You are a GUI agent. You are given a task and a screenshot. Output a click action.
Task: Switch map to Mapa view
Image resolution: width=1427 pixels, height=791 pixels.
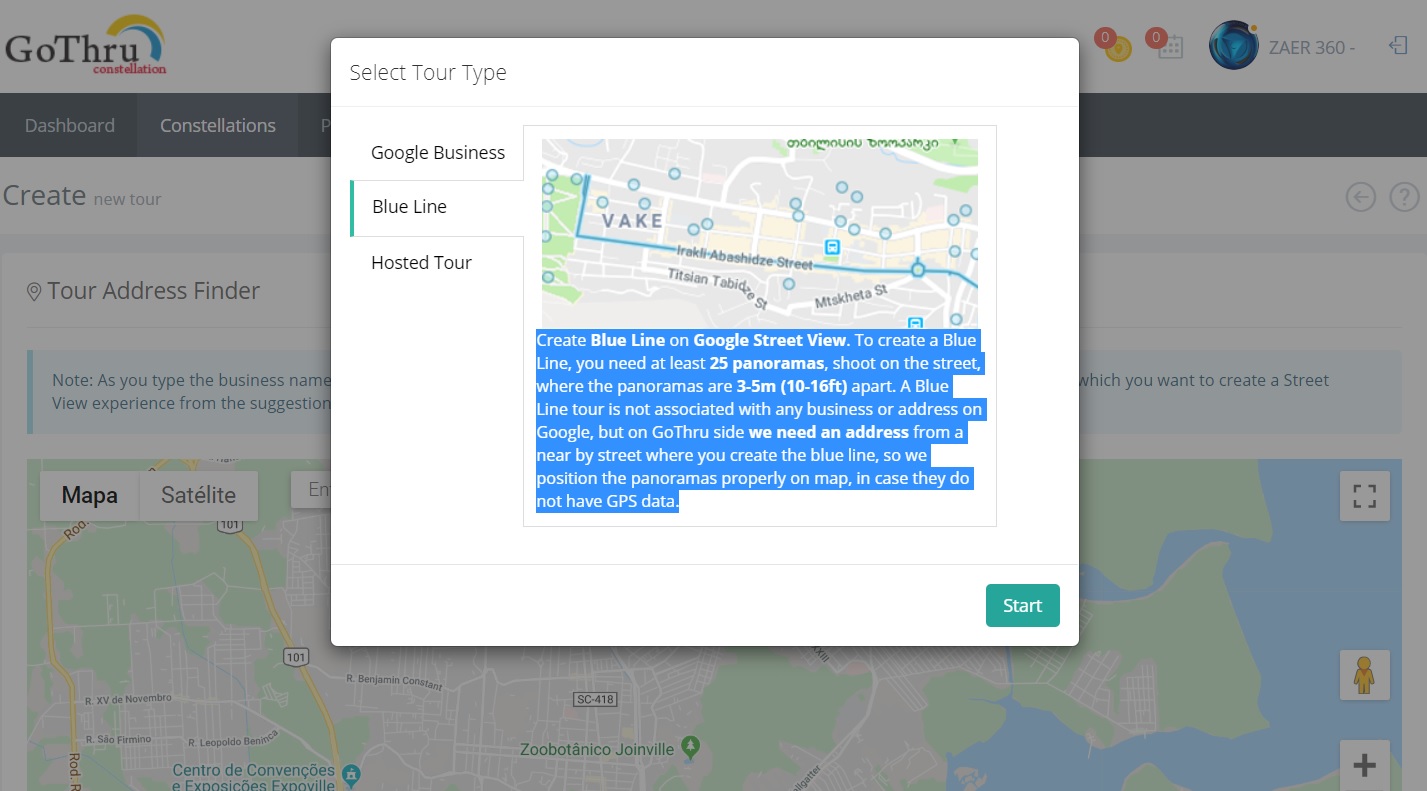90,495
